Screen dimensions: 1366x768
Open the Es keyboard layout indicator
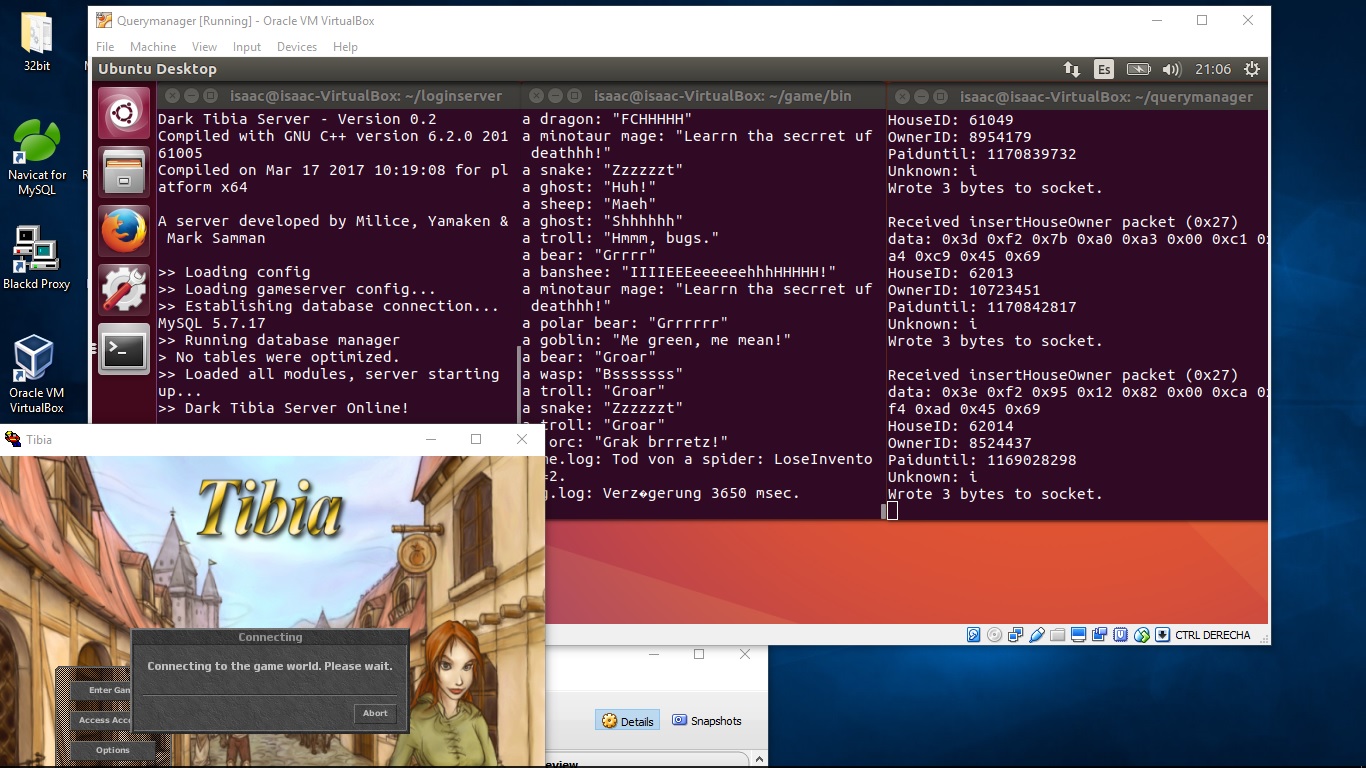(1103, 69)
